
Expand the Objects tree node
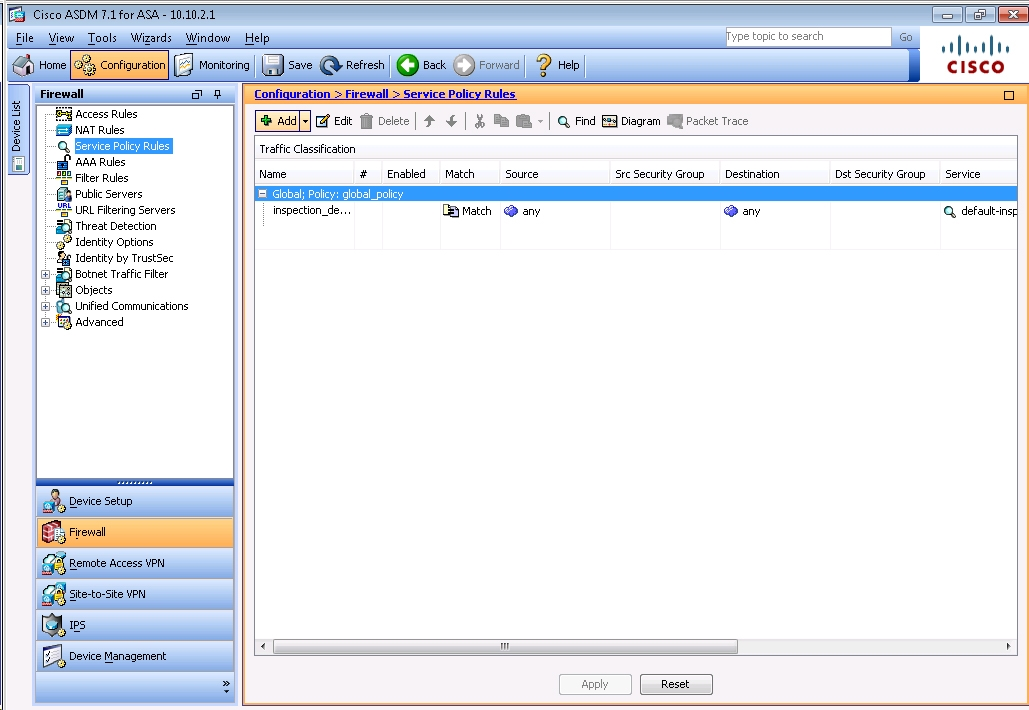click(x=45, y=290)
